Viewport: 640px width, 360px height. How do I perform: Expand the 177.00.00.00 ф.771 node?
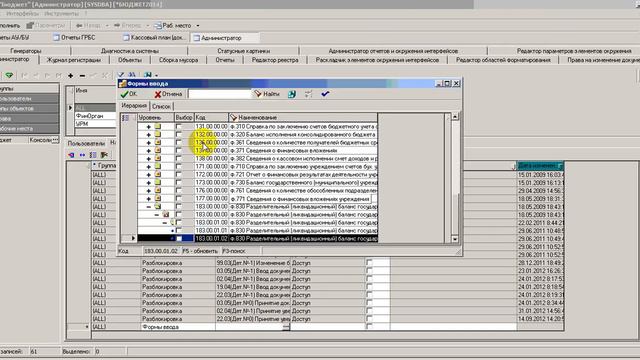(x=149, y=199)
